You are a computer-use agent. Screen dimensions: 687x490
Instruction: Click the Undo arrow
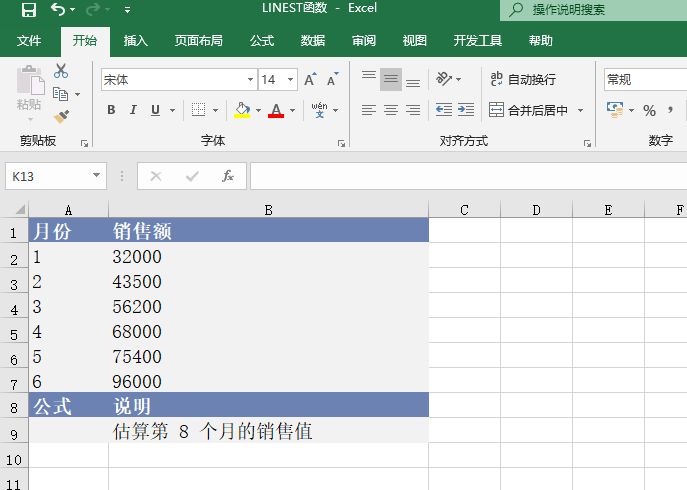point(58,10)
